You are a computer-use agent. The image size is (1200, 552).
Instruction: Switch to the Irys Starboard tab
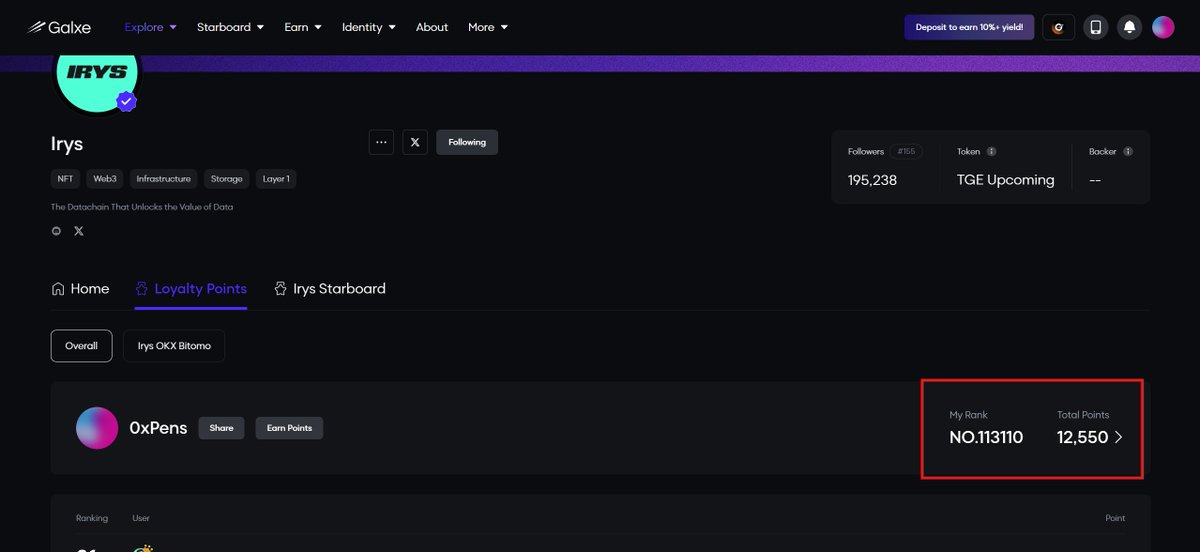tap(330, 289)
